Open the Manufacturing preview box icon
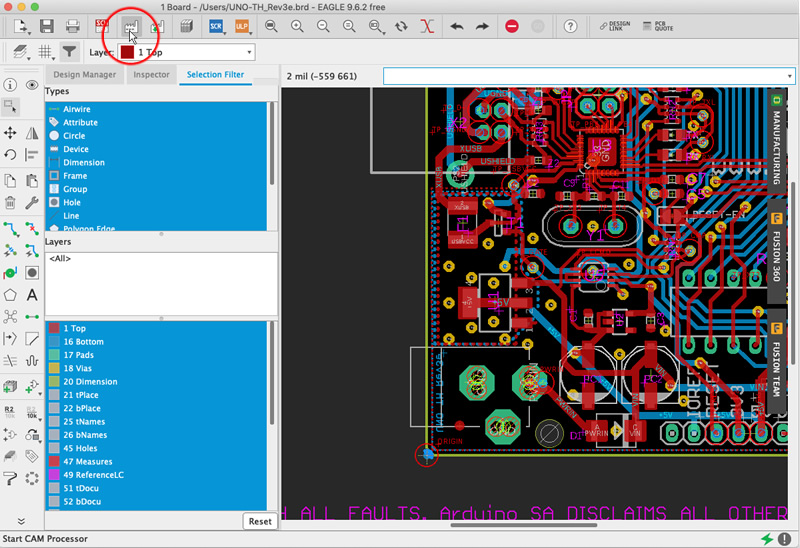Screen dimensions: 800x548 pyautogui.click(x=187, y=26)
